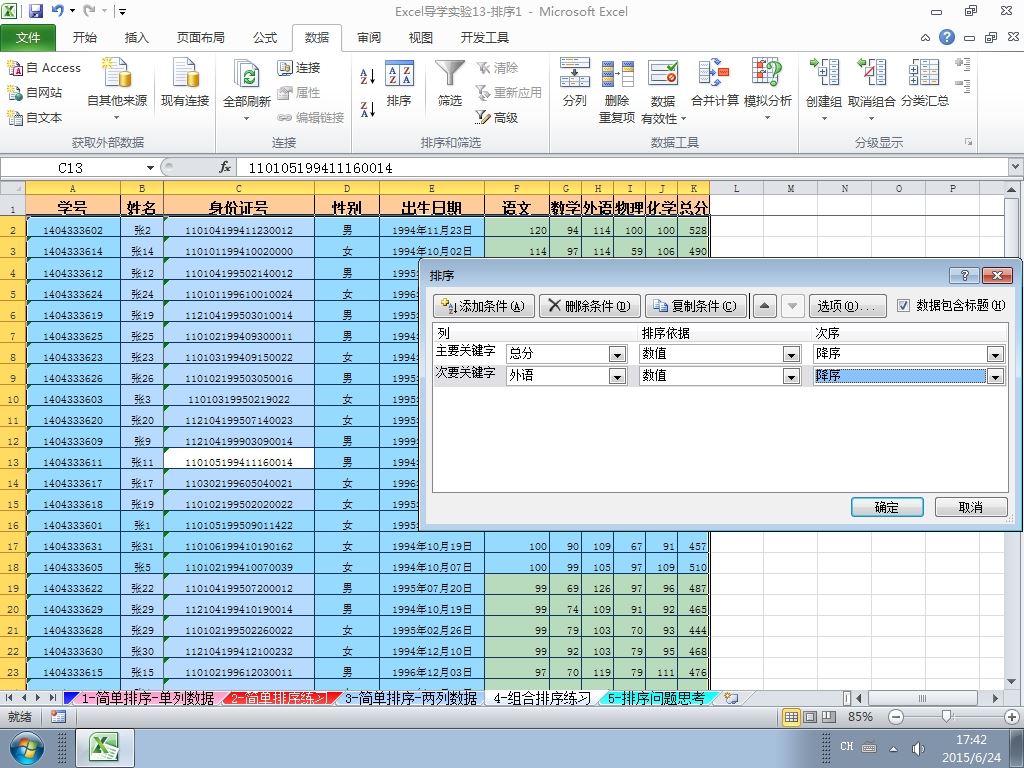Image resolution: width=1024 pixels, height=768 pixels.
Task: Click 添加条件 add condition button
Action: 484,306
